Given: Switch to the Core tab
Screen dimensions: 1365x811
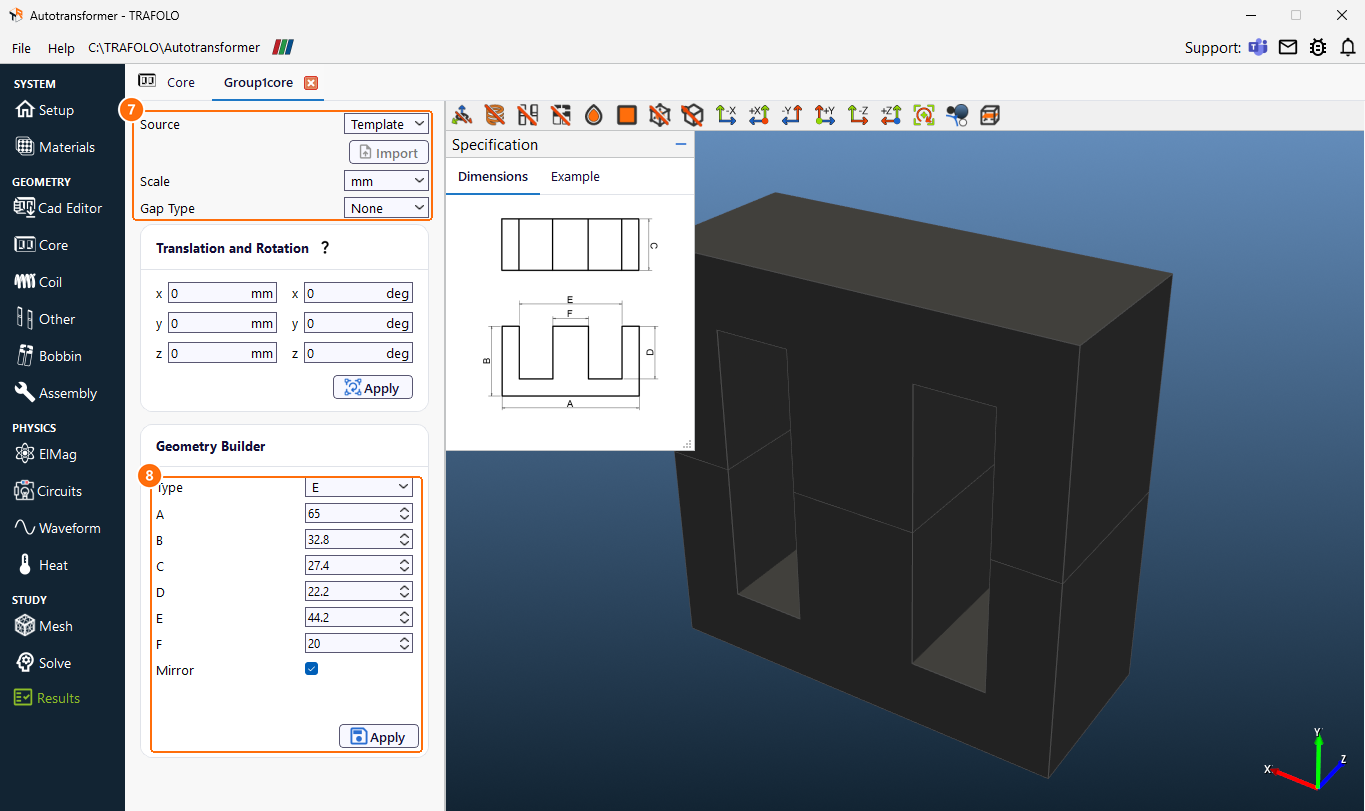Looking at the screenshot, I should [x=167, y=82].
